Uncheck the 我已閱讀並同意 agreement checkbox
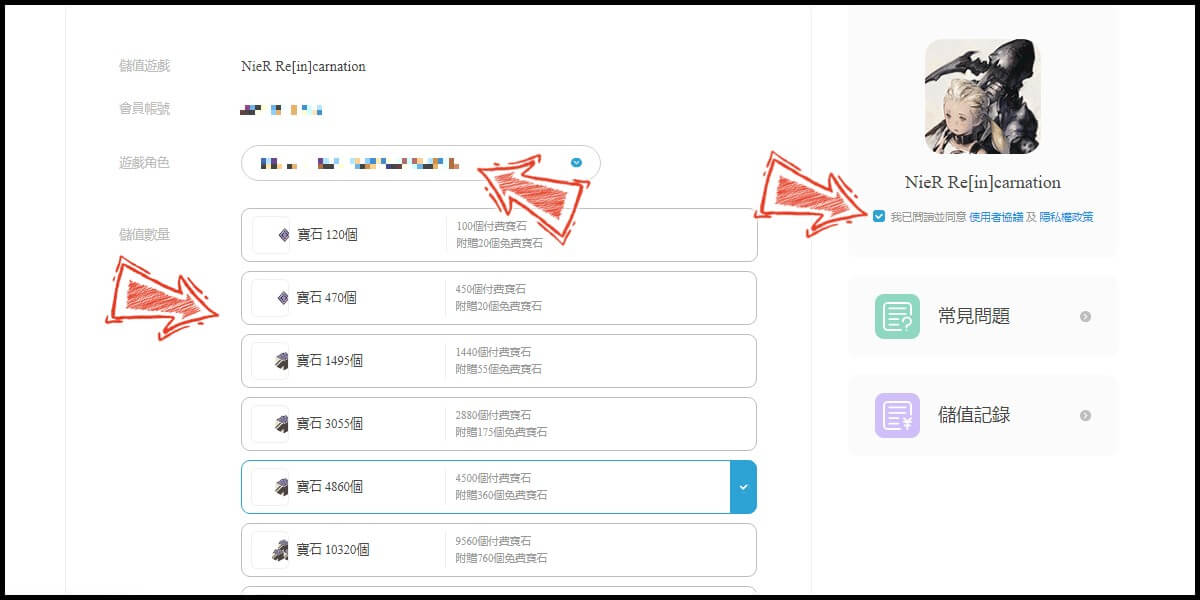Screen dimensions: 1200x600 pos(879,216)
